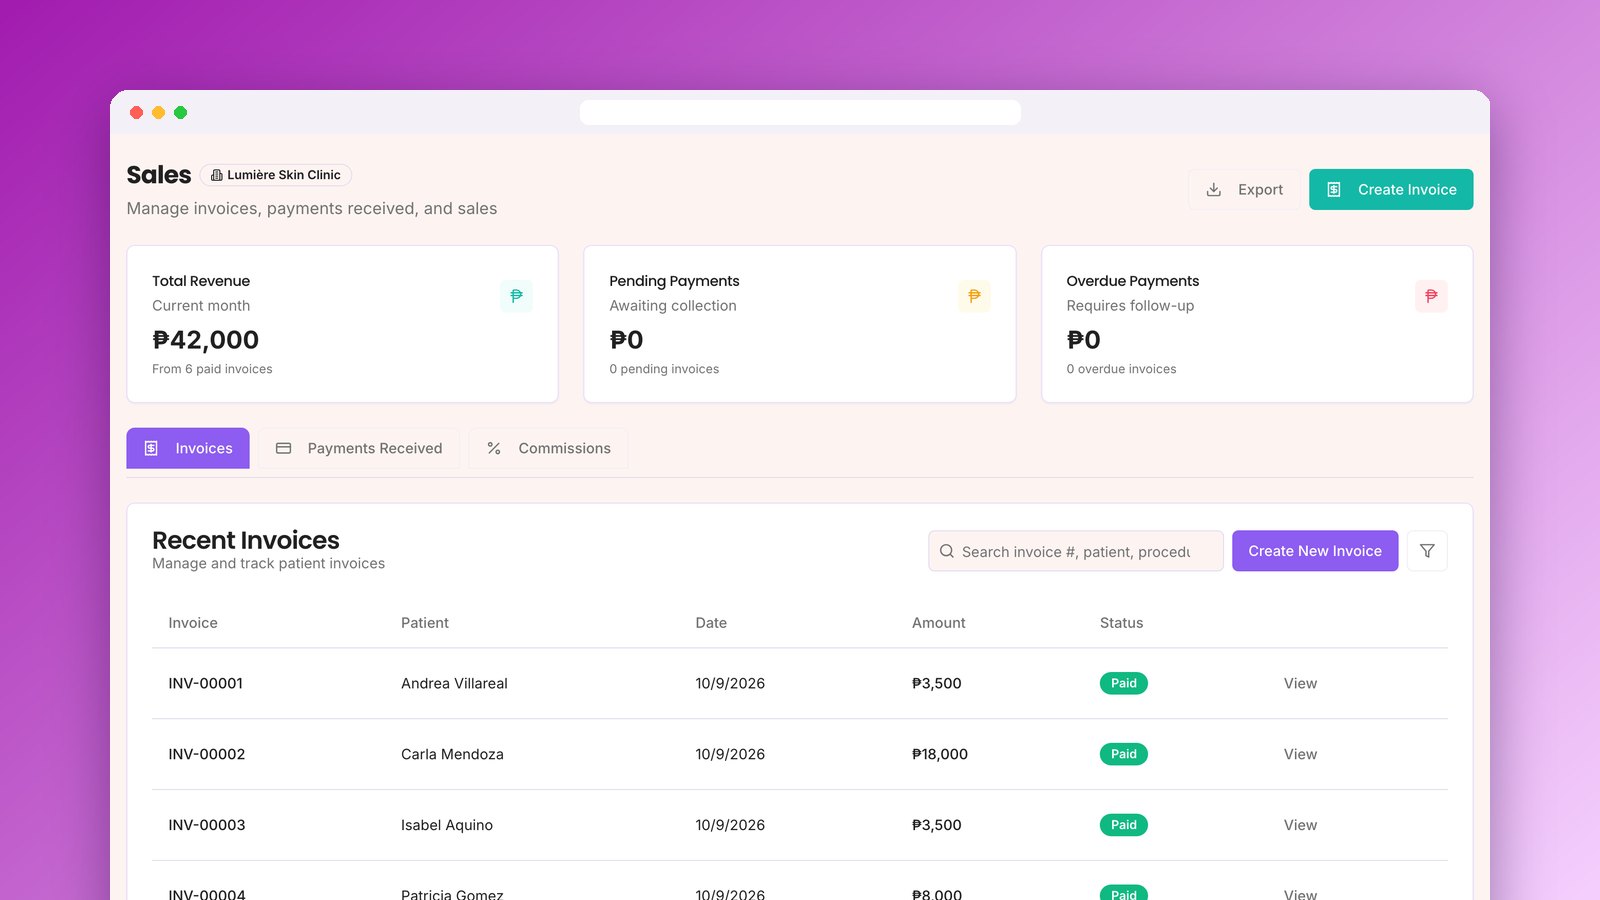This screenshot has height=900, width=1600.
Task: Click the peso icon in Pending Payments card
Action: pos(974,296)
